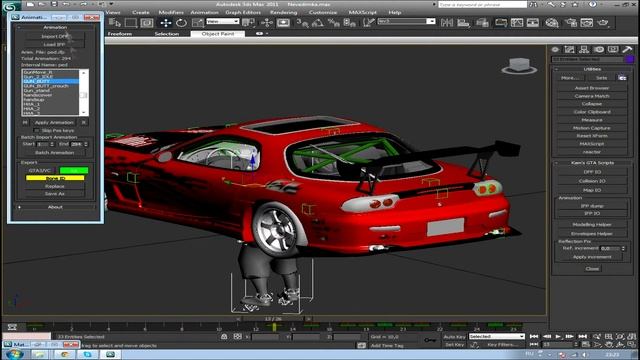Click the Select by Name toolbar icon
Viewport: 640px width, 360px height.
[115, 22]
